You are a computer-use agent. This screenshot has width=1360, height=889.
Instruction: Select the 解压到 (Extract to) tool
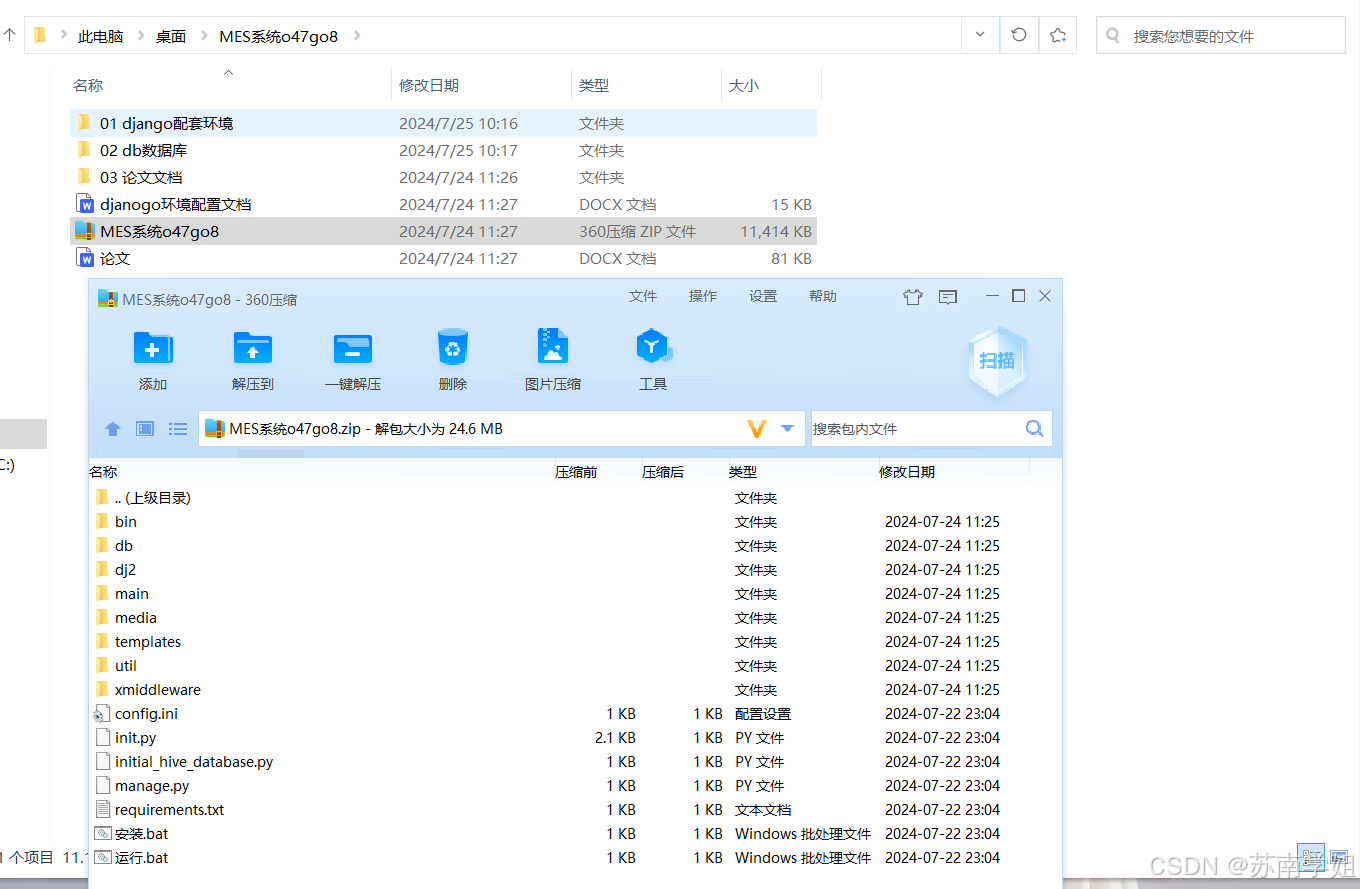[x=252, y=358]
